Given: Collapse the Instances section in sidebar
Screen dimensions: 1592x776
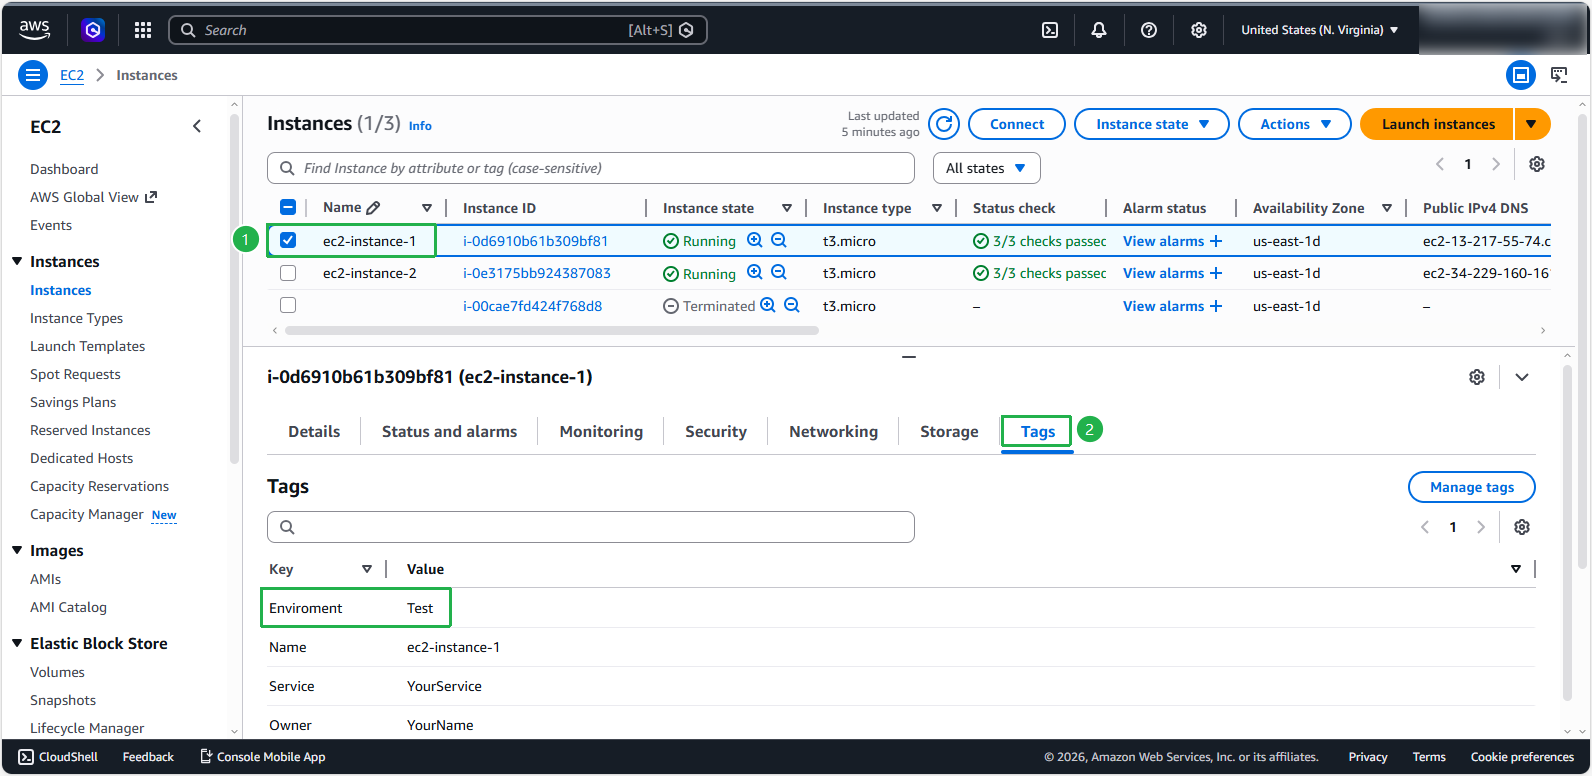Looking at the screenshot, I should (17, 261).
